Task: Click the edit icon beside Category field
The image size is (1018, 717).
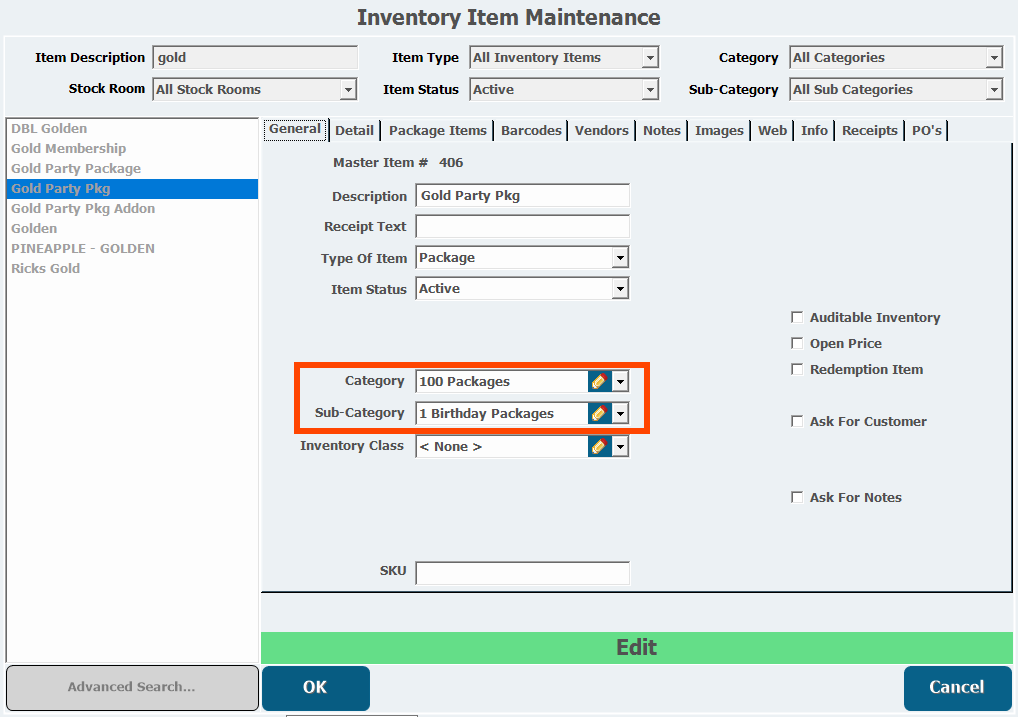Action: (599, 381)
